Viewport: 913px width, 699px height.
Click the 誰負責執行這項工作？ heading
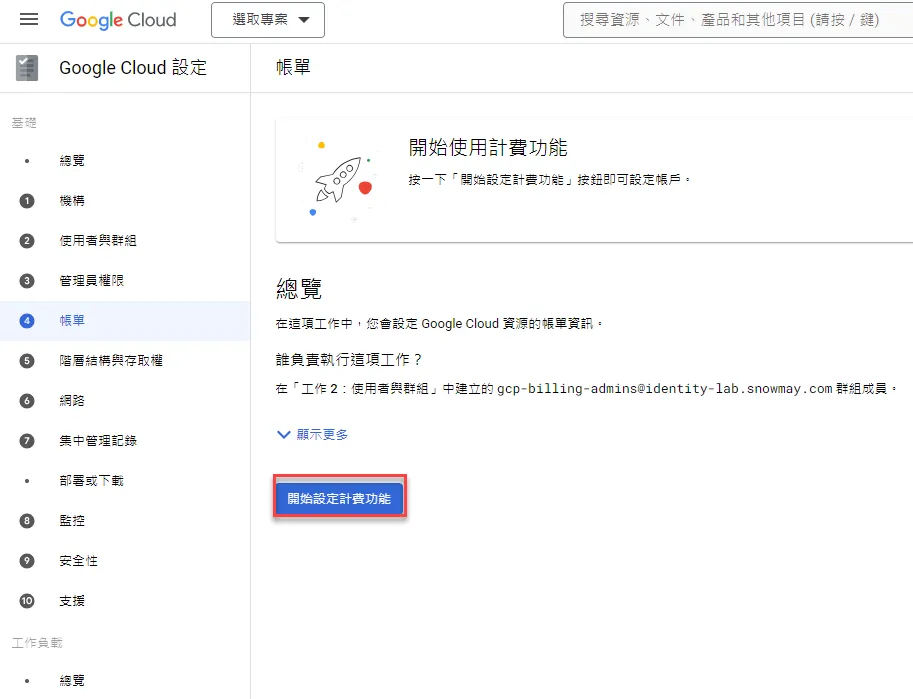pyautogui.click(x=349, y=359)
